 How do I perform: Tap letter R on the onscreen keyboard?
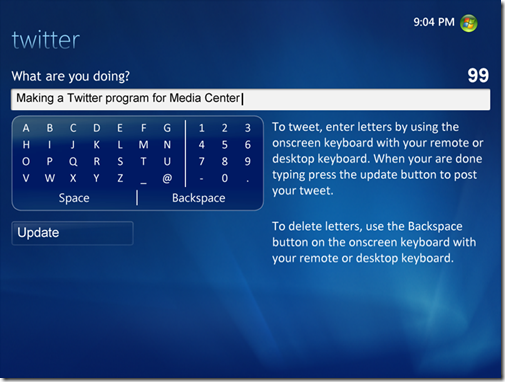click(x=97, y=162)
